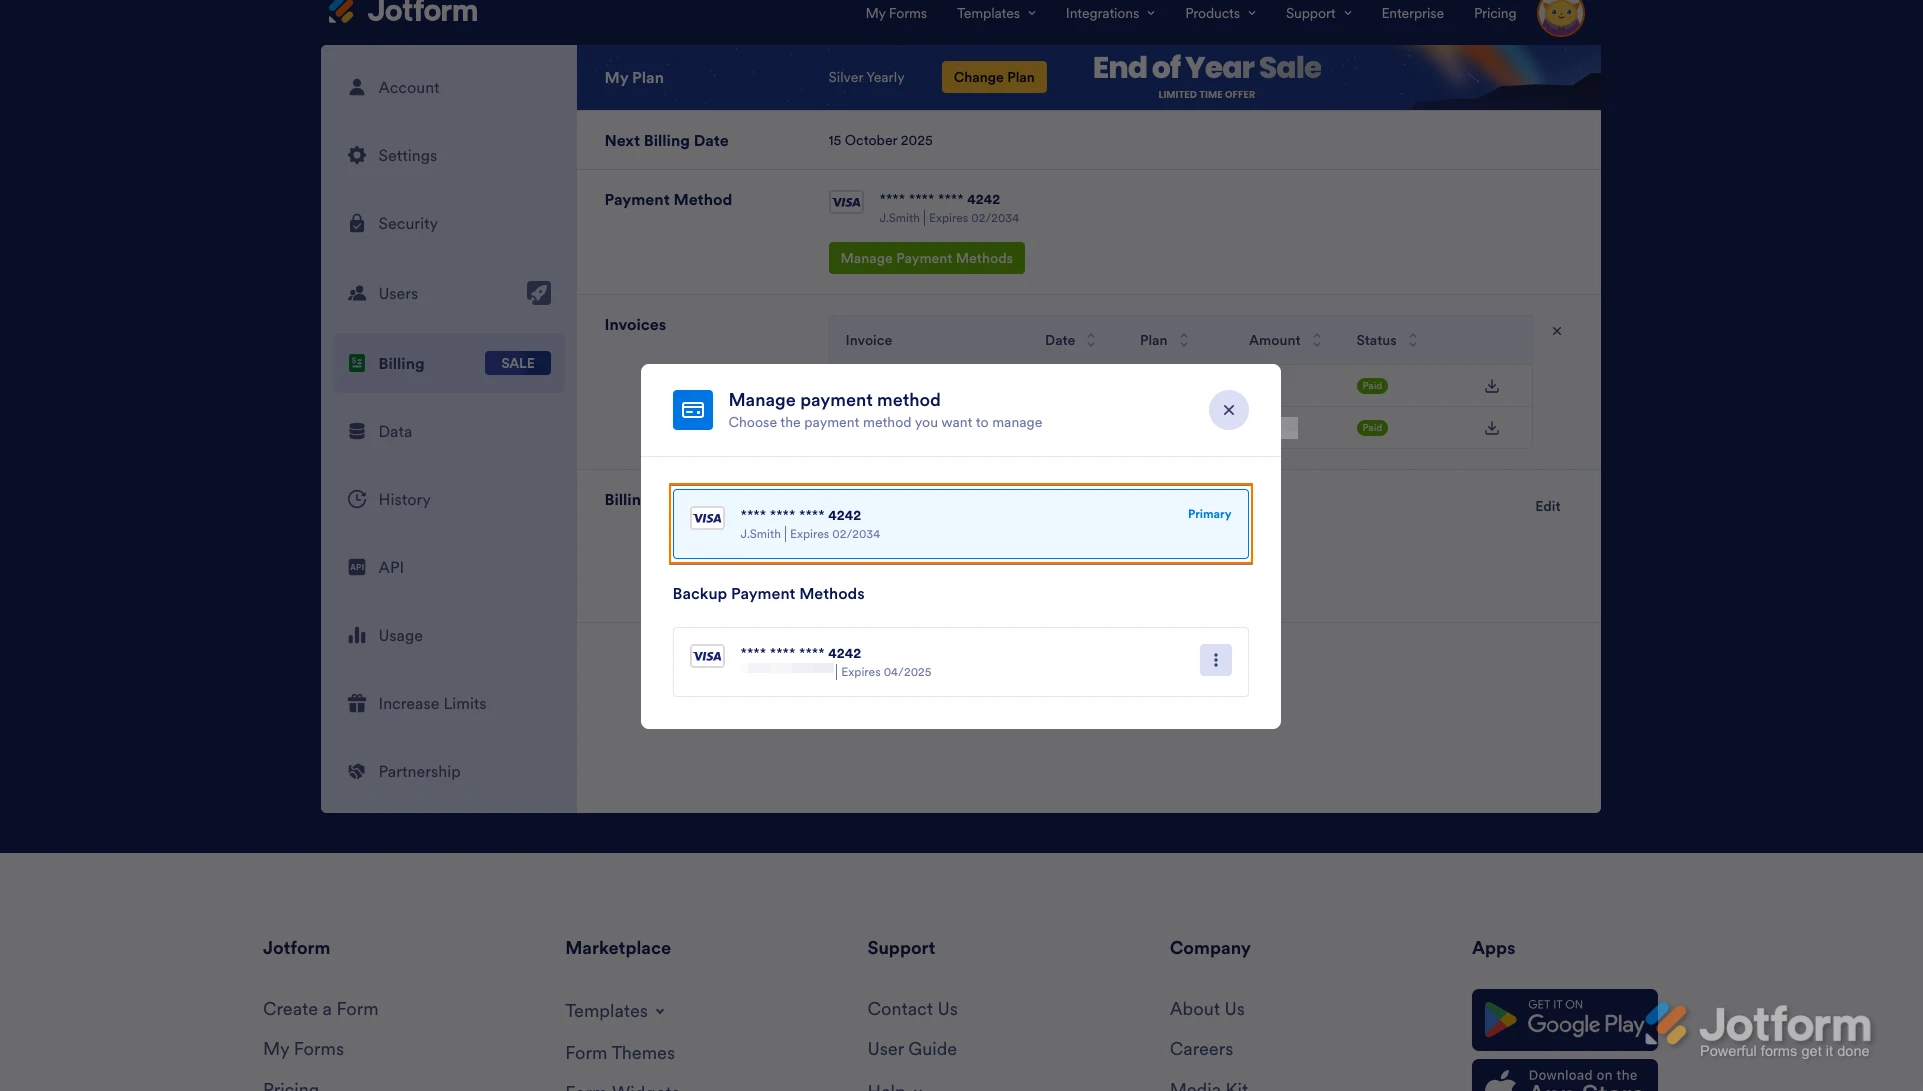
Task: Open Security settings in sidebar
Action: point(407,224)
